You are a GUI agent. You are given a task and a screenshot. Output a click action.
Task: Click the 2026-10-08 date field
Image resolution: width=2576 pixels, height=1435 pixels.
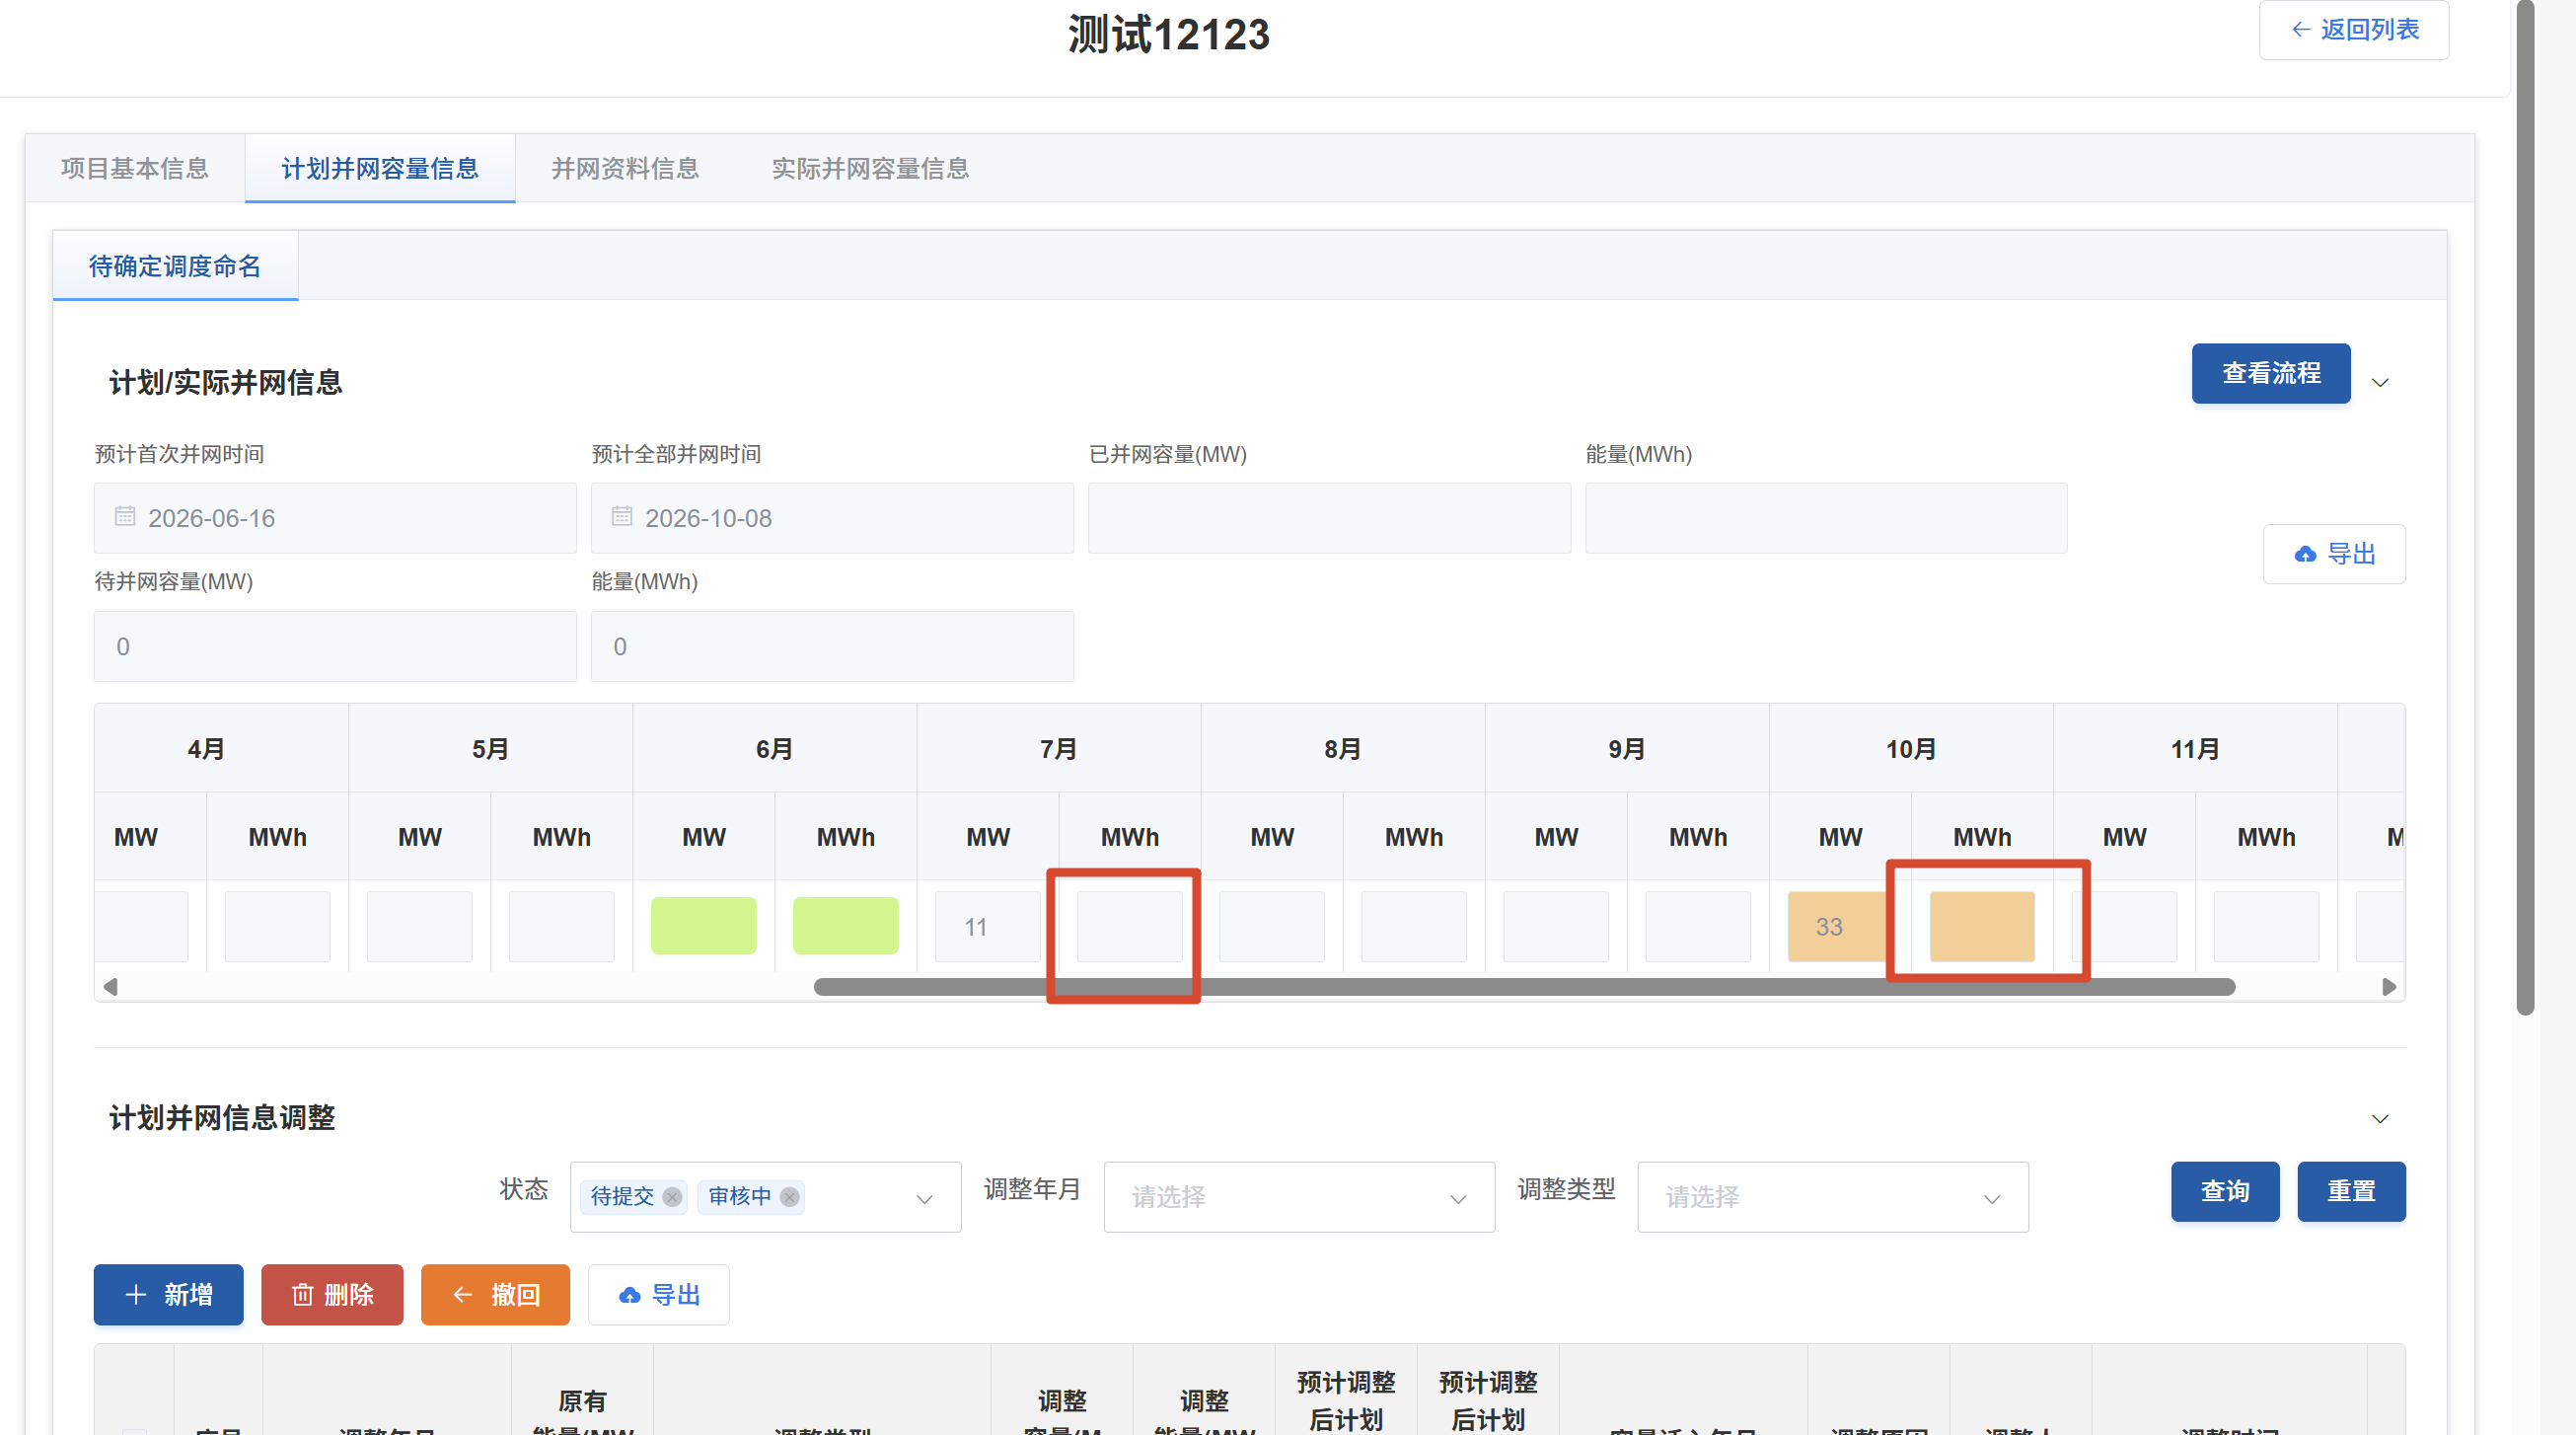832,518
